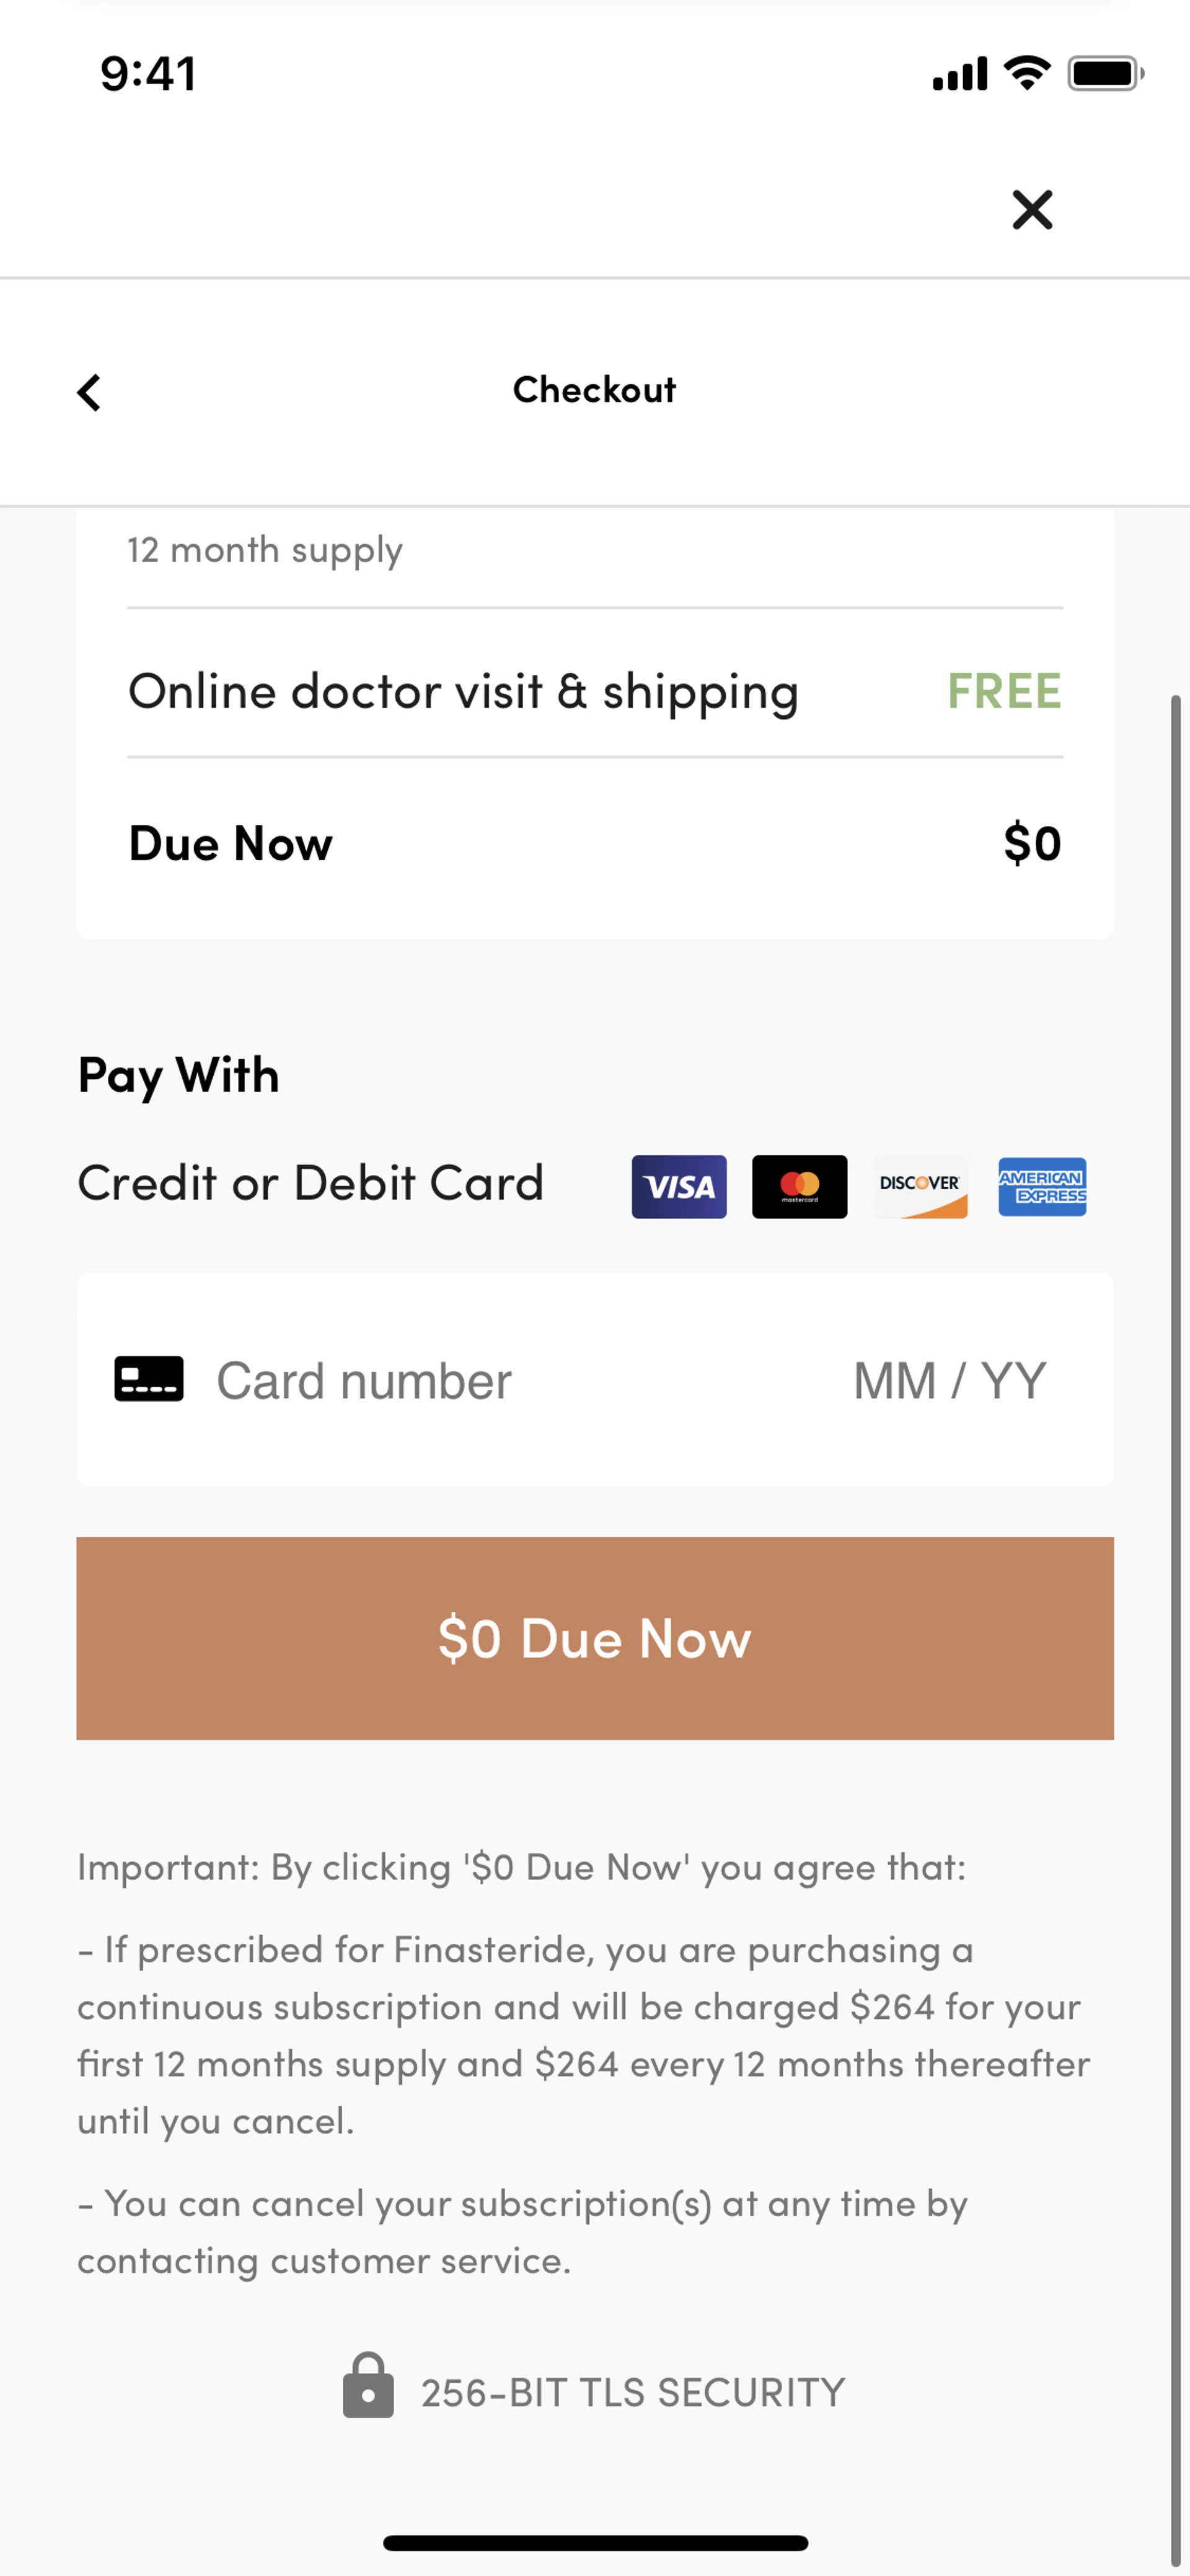Tap the Online doctor visit & shipping row

point(463,691)
